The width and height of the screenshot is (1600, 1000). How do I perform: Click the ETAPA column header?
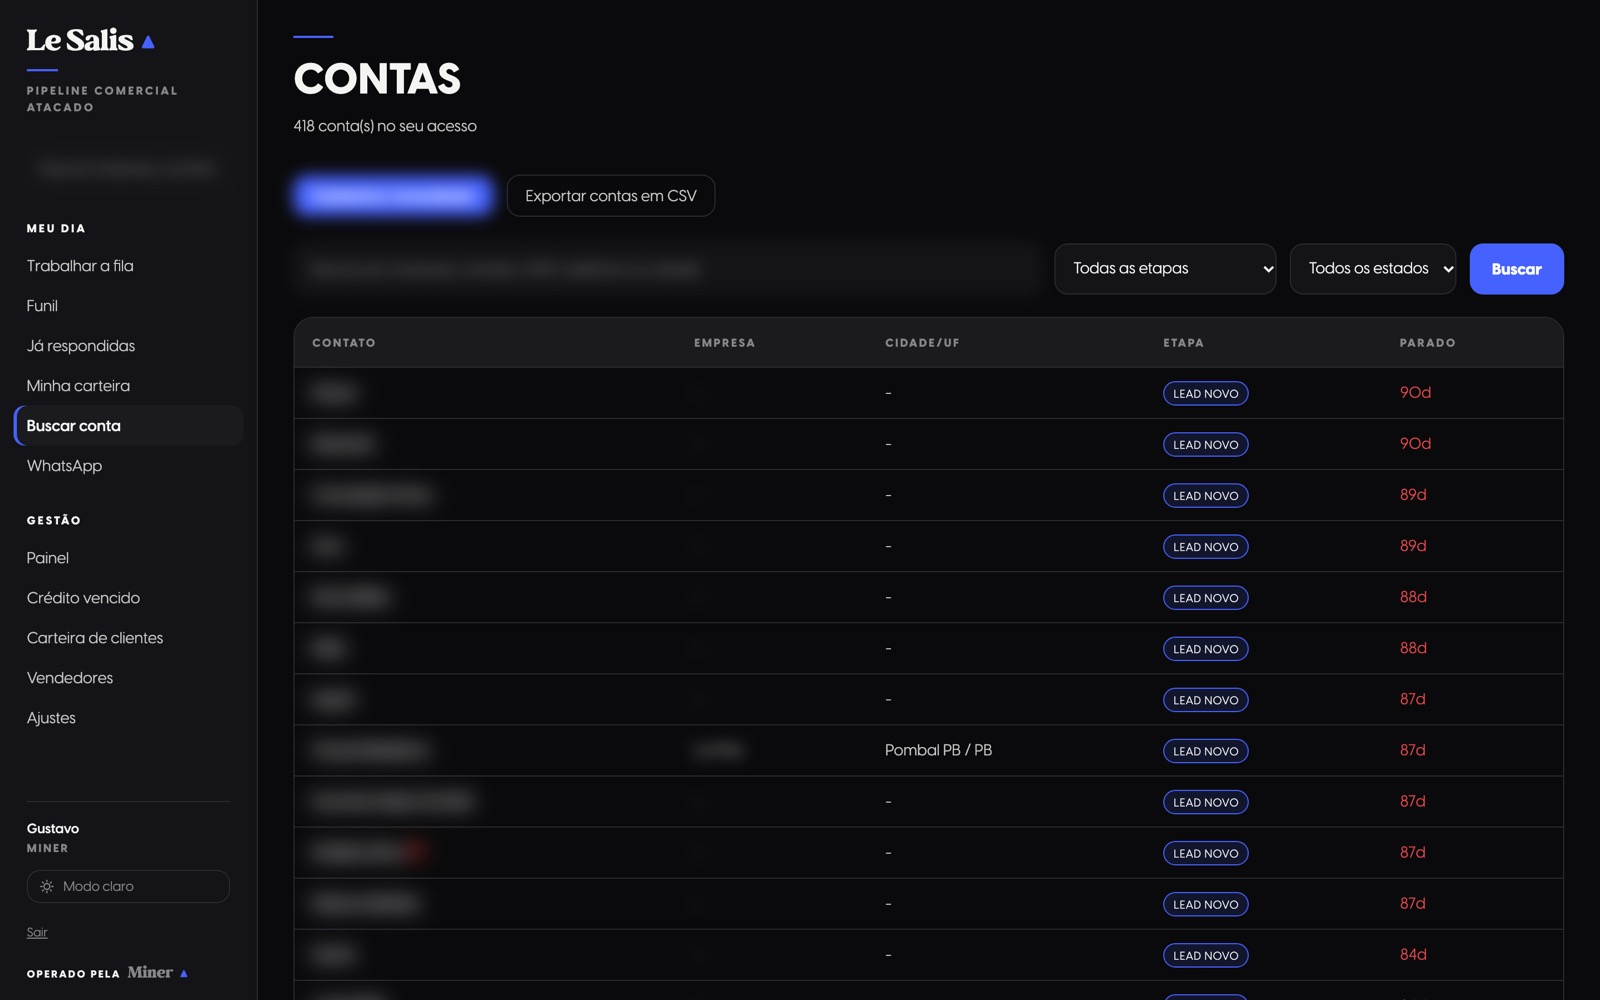click(1183, 343)
